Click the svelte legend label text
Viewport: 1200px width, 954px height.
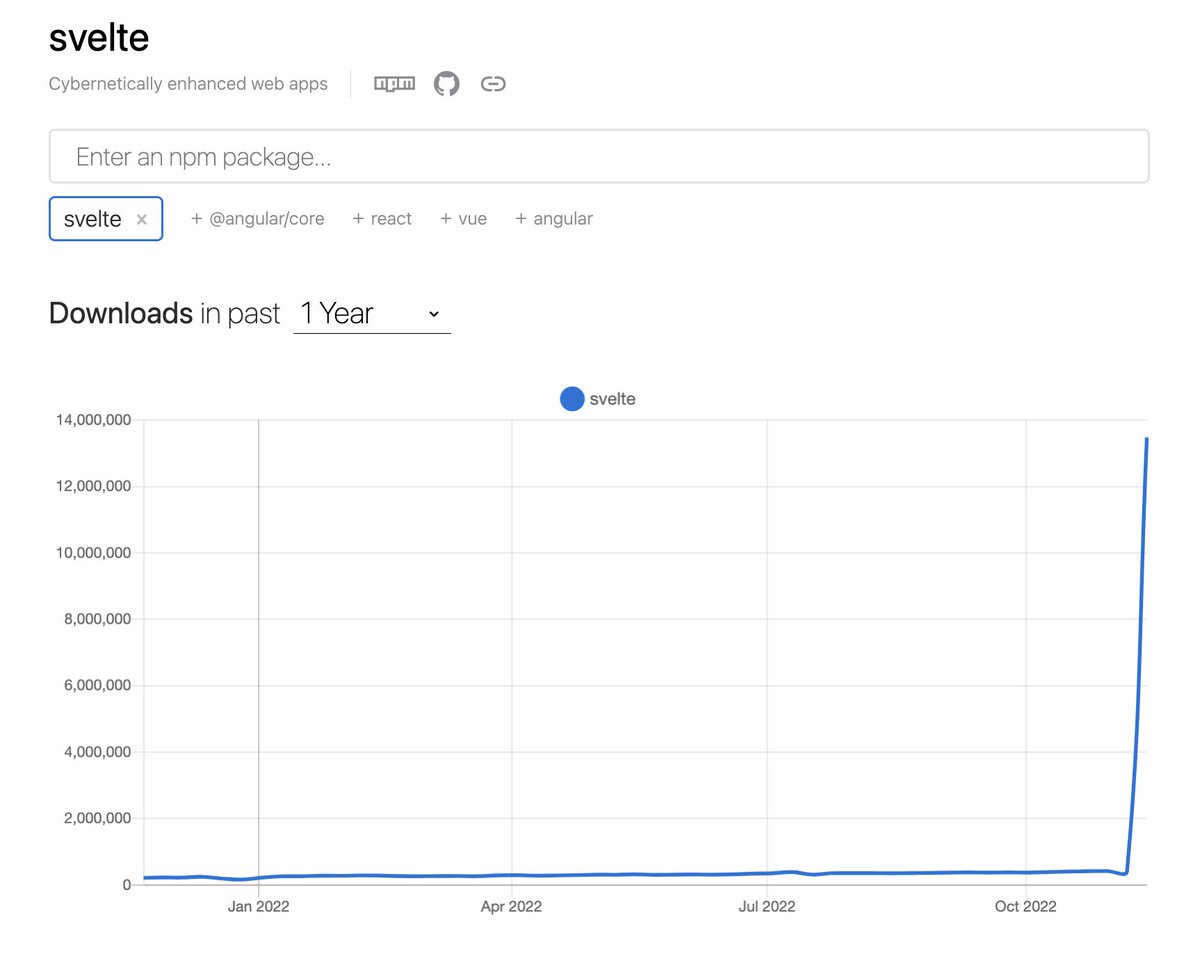pyautogui.click(x=613, y=399)
